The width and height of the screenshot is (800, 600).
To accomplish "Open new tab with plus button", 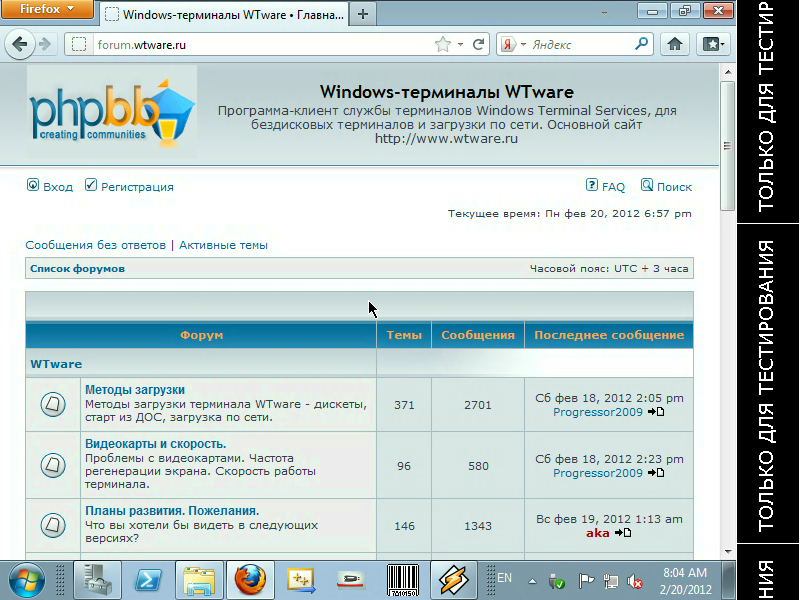I will [362, 14].
